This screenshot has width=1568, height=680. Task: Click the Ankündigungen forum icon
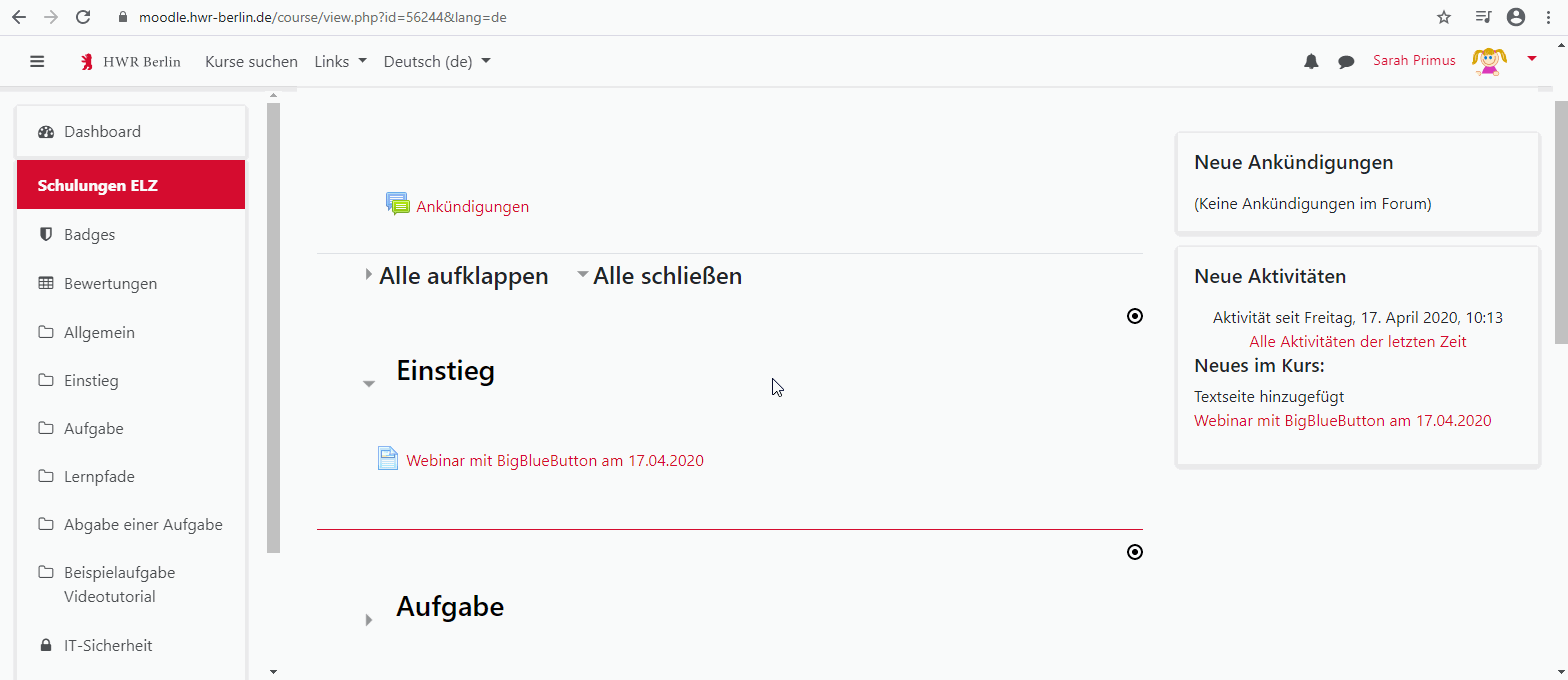point(398,204)
